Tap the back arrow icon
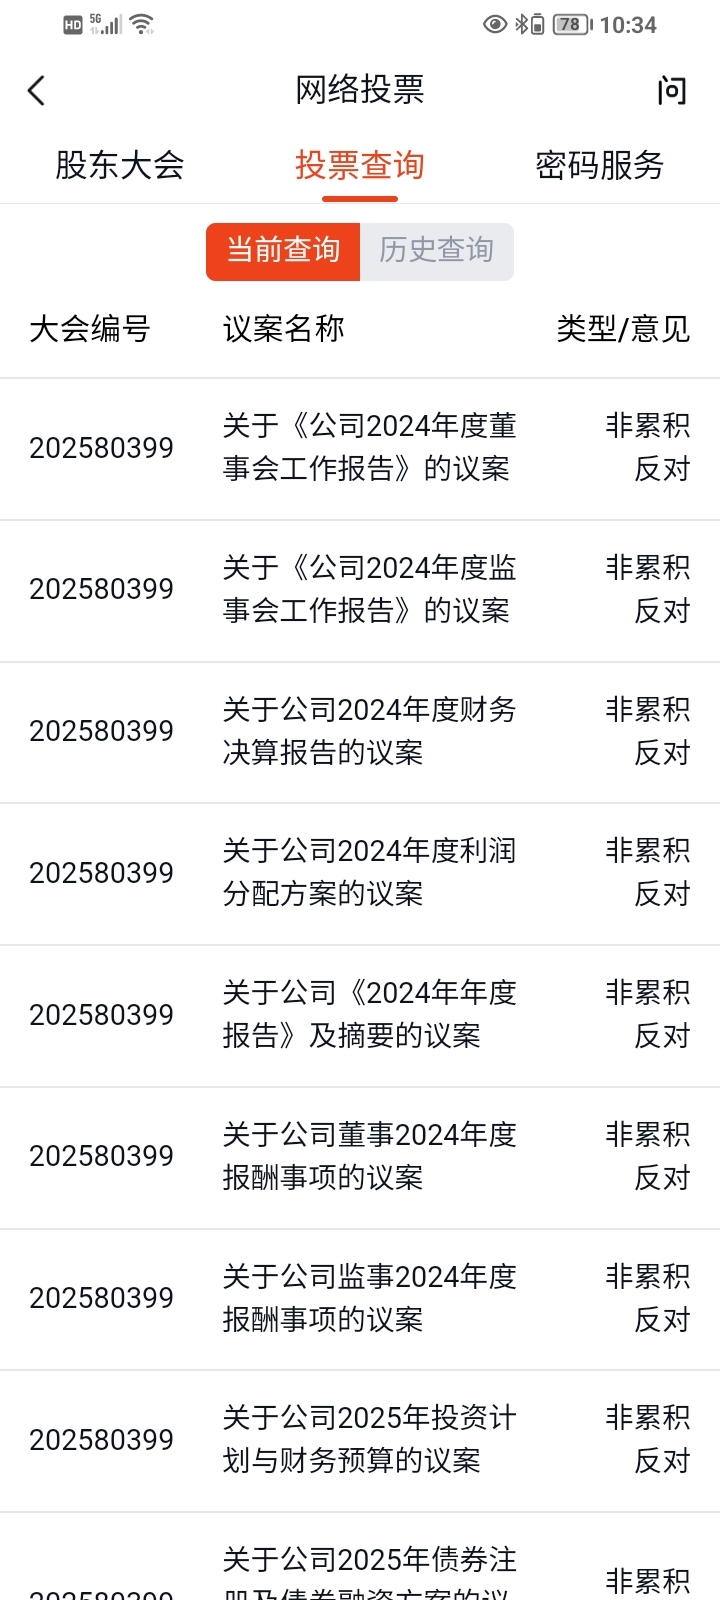This screenshot has width=720, height=1600. pos(37,91)
